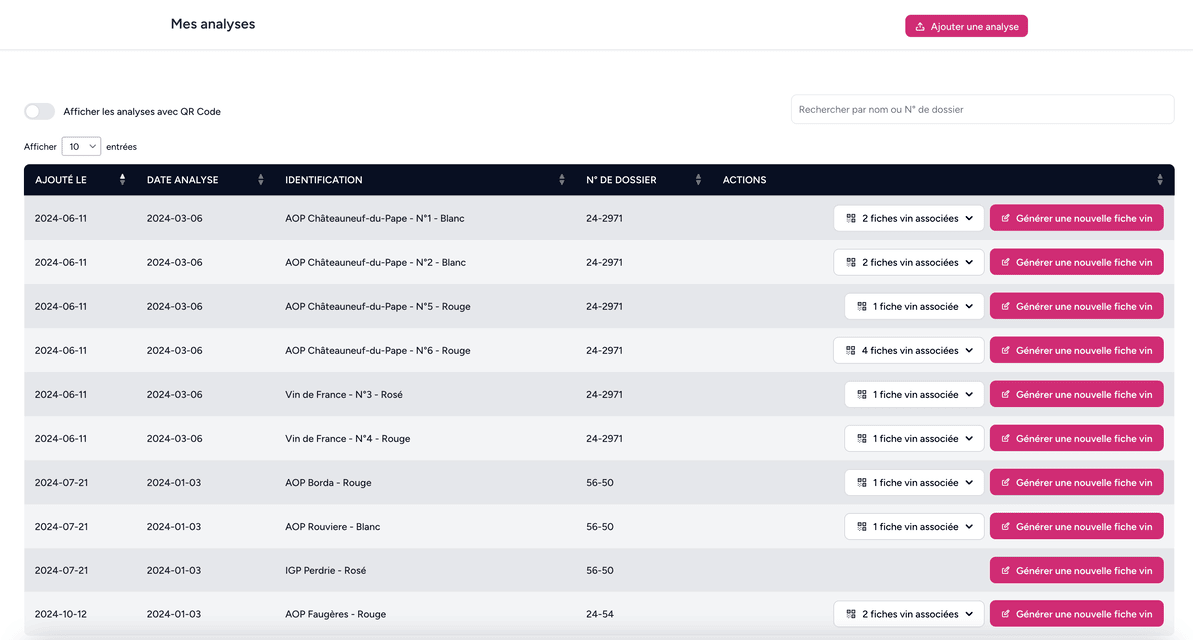Open the entries count dropdown showing 10
Viewport: 1193px width, 640px height.
pyautogui.click(x=81, y=146)
